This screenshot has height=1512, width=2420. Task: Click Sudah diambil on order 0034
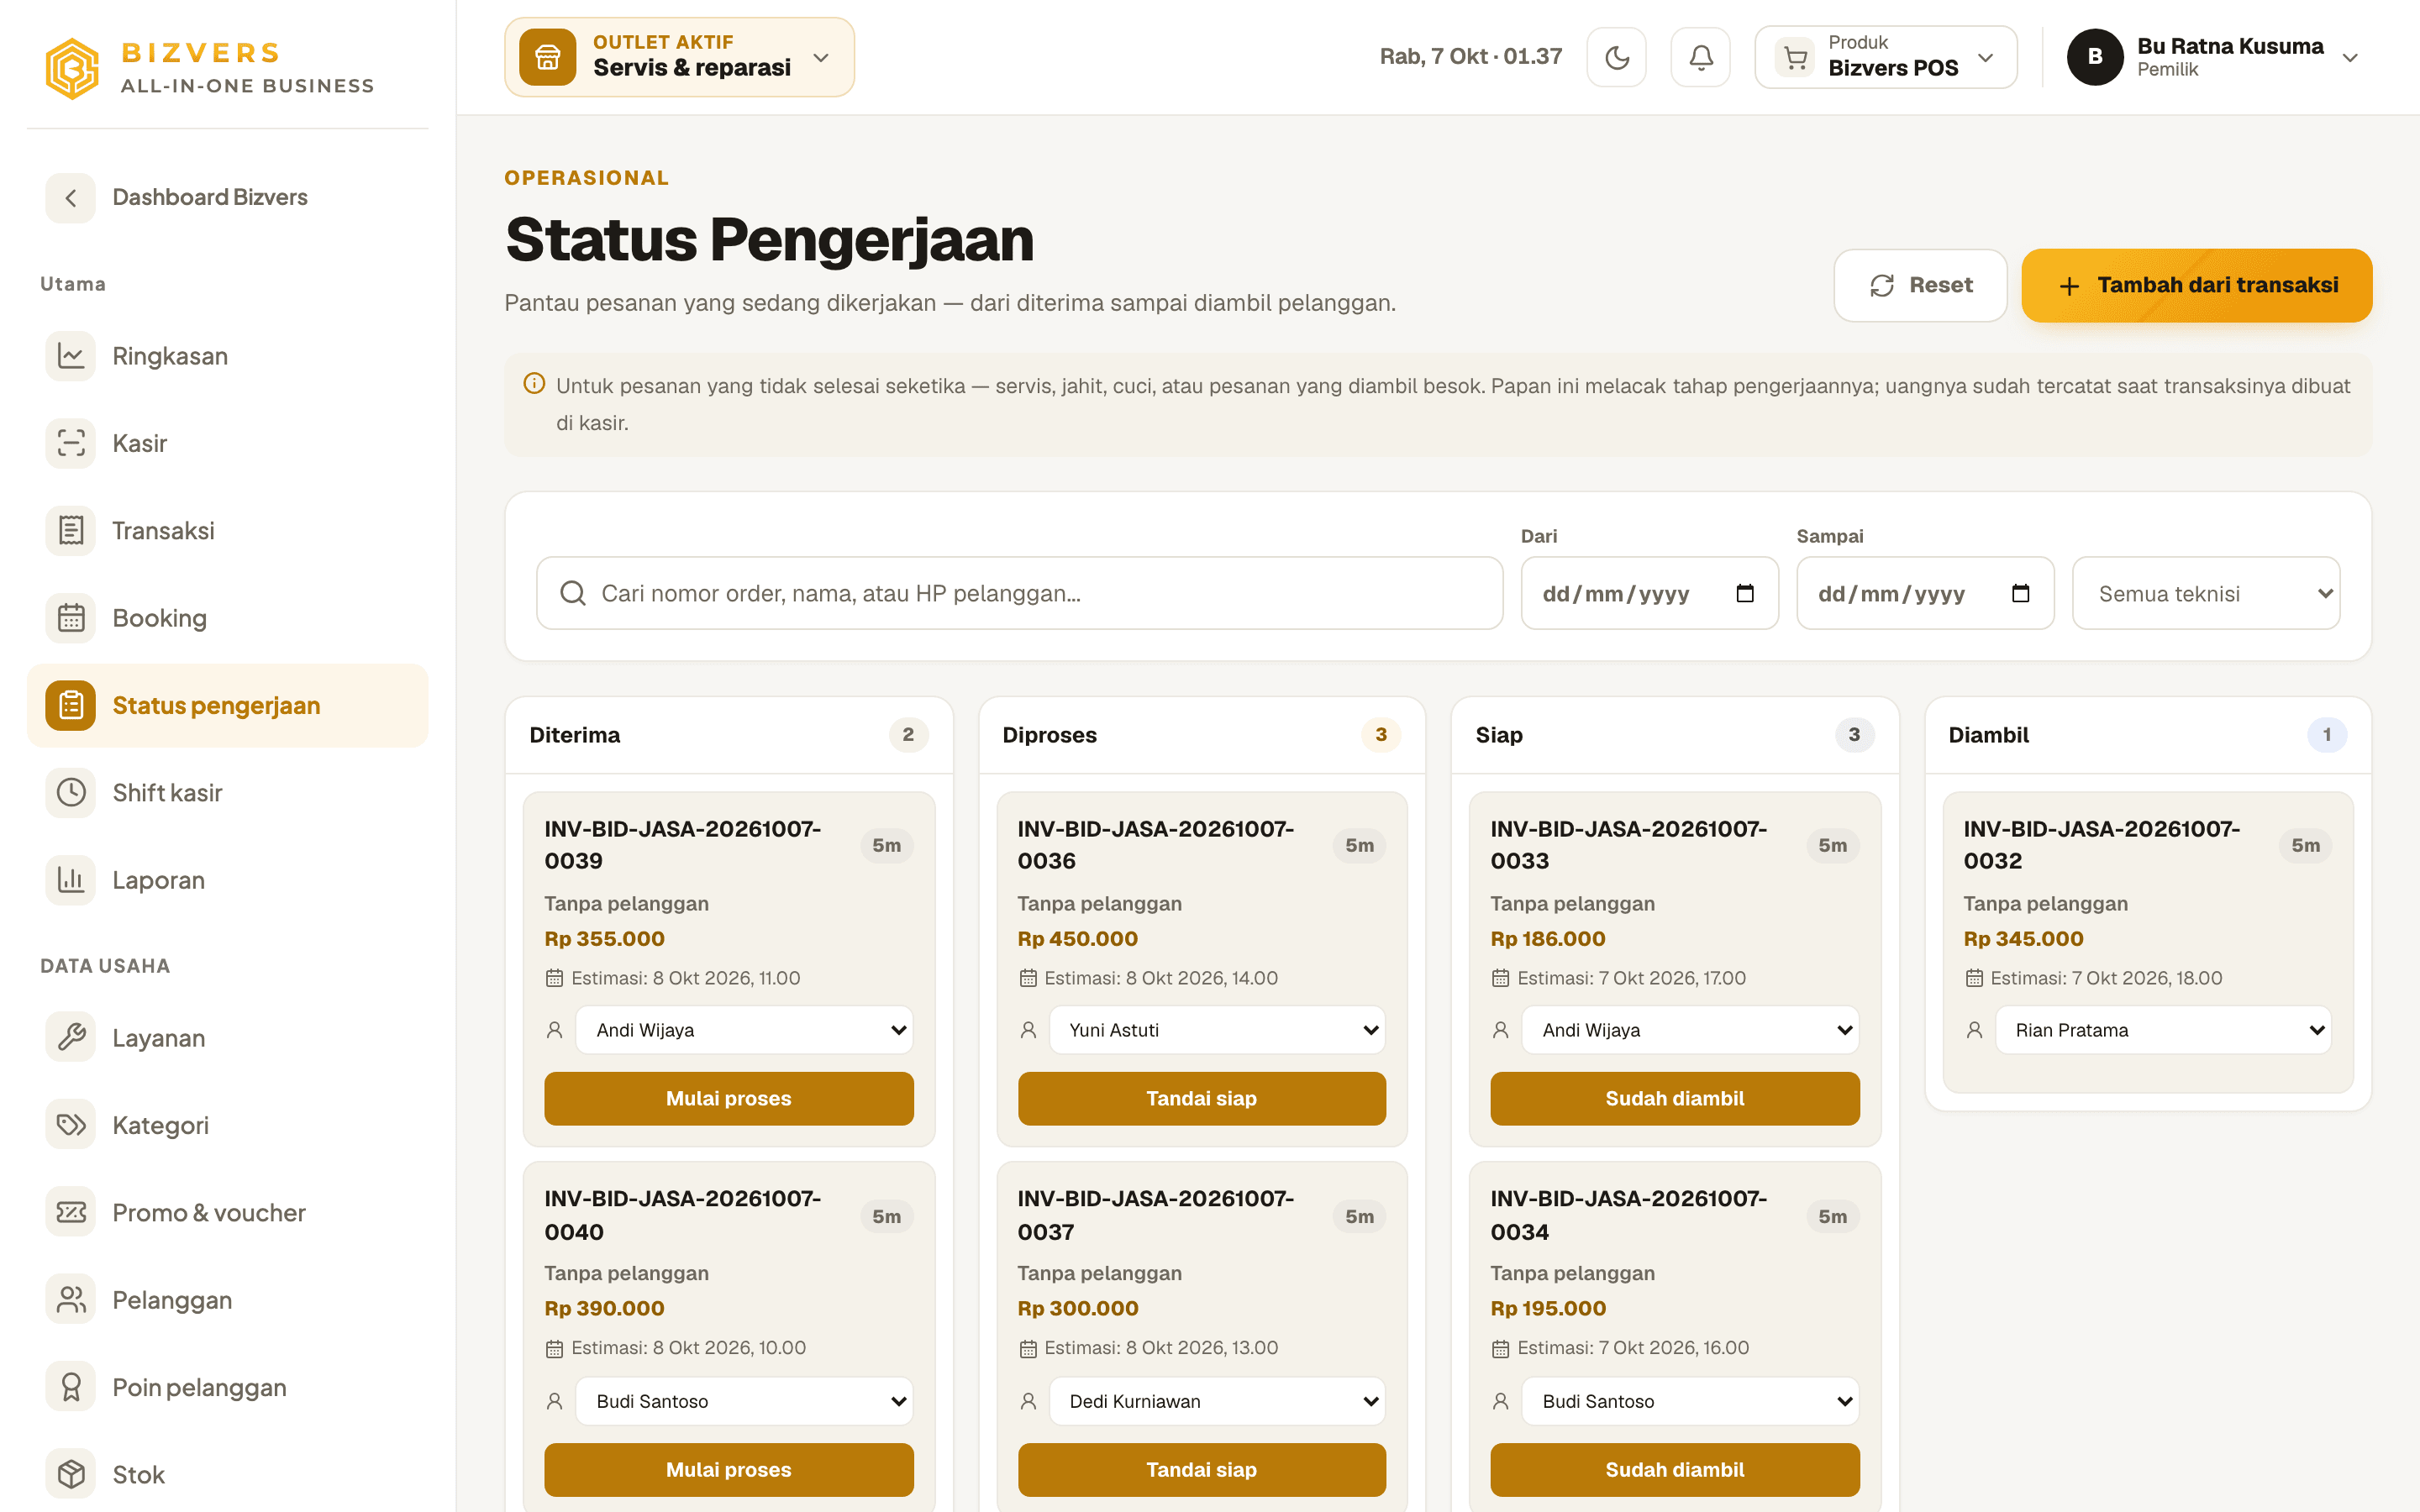click(1675, 1469)
